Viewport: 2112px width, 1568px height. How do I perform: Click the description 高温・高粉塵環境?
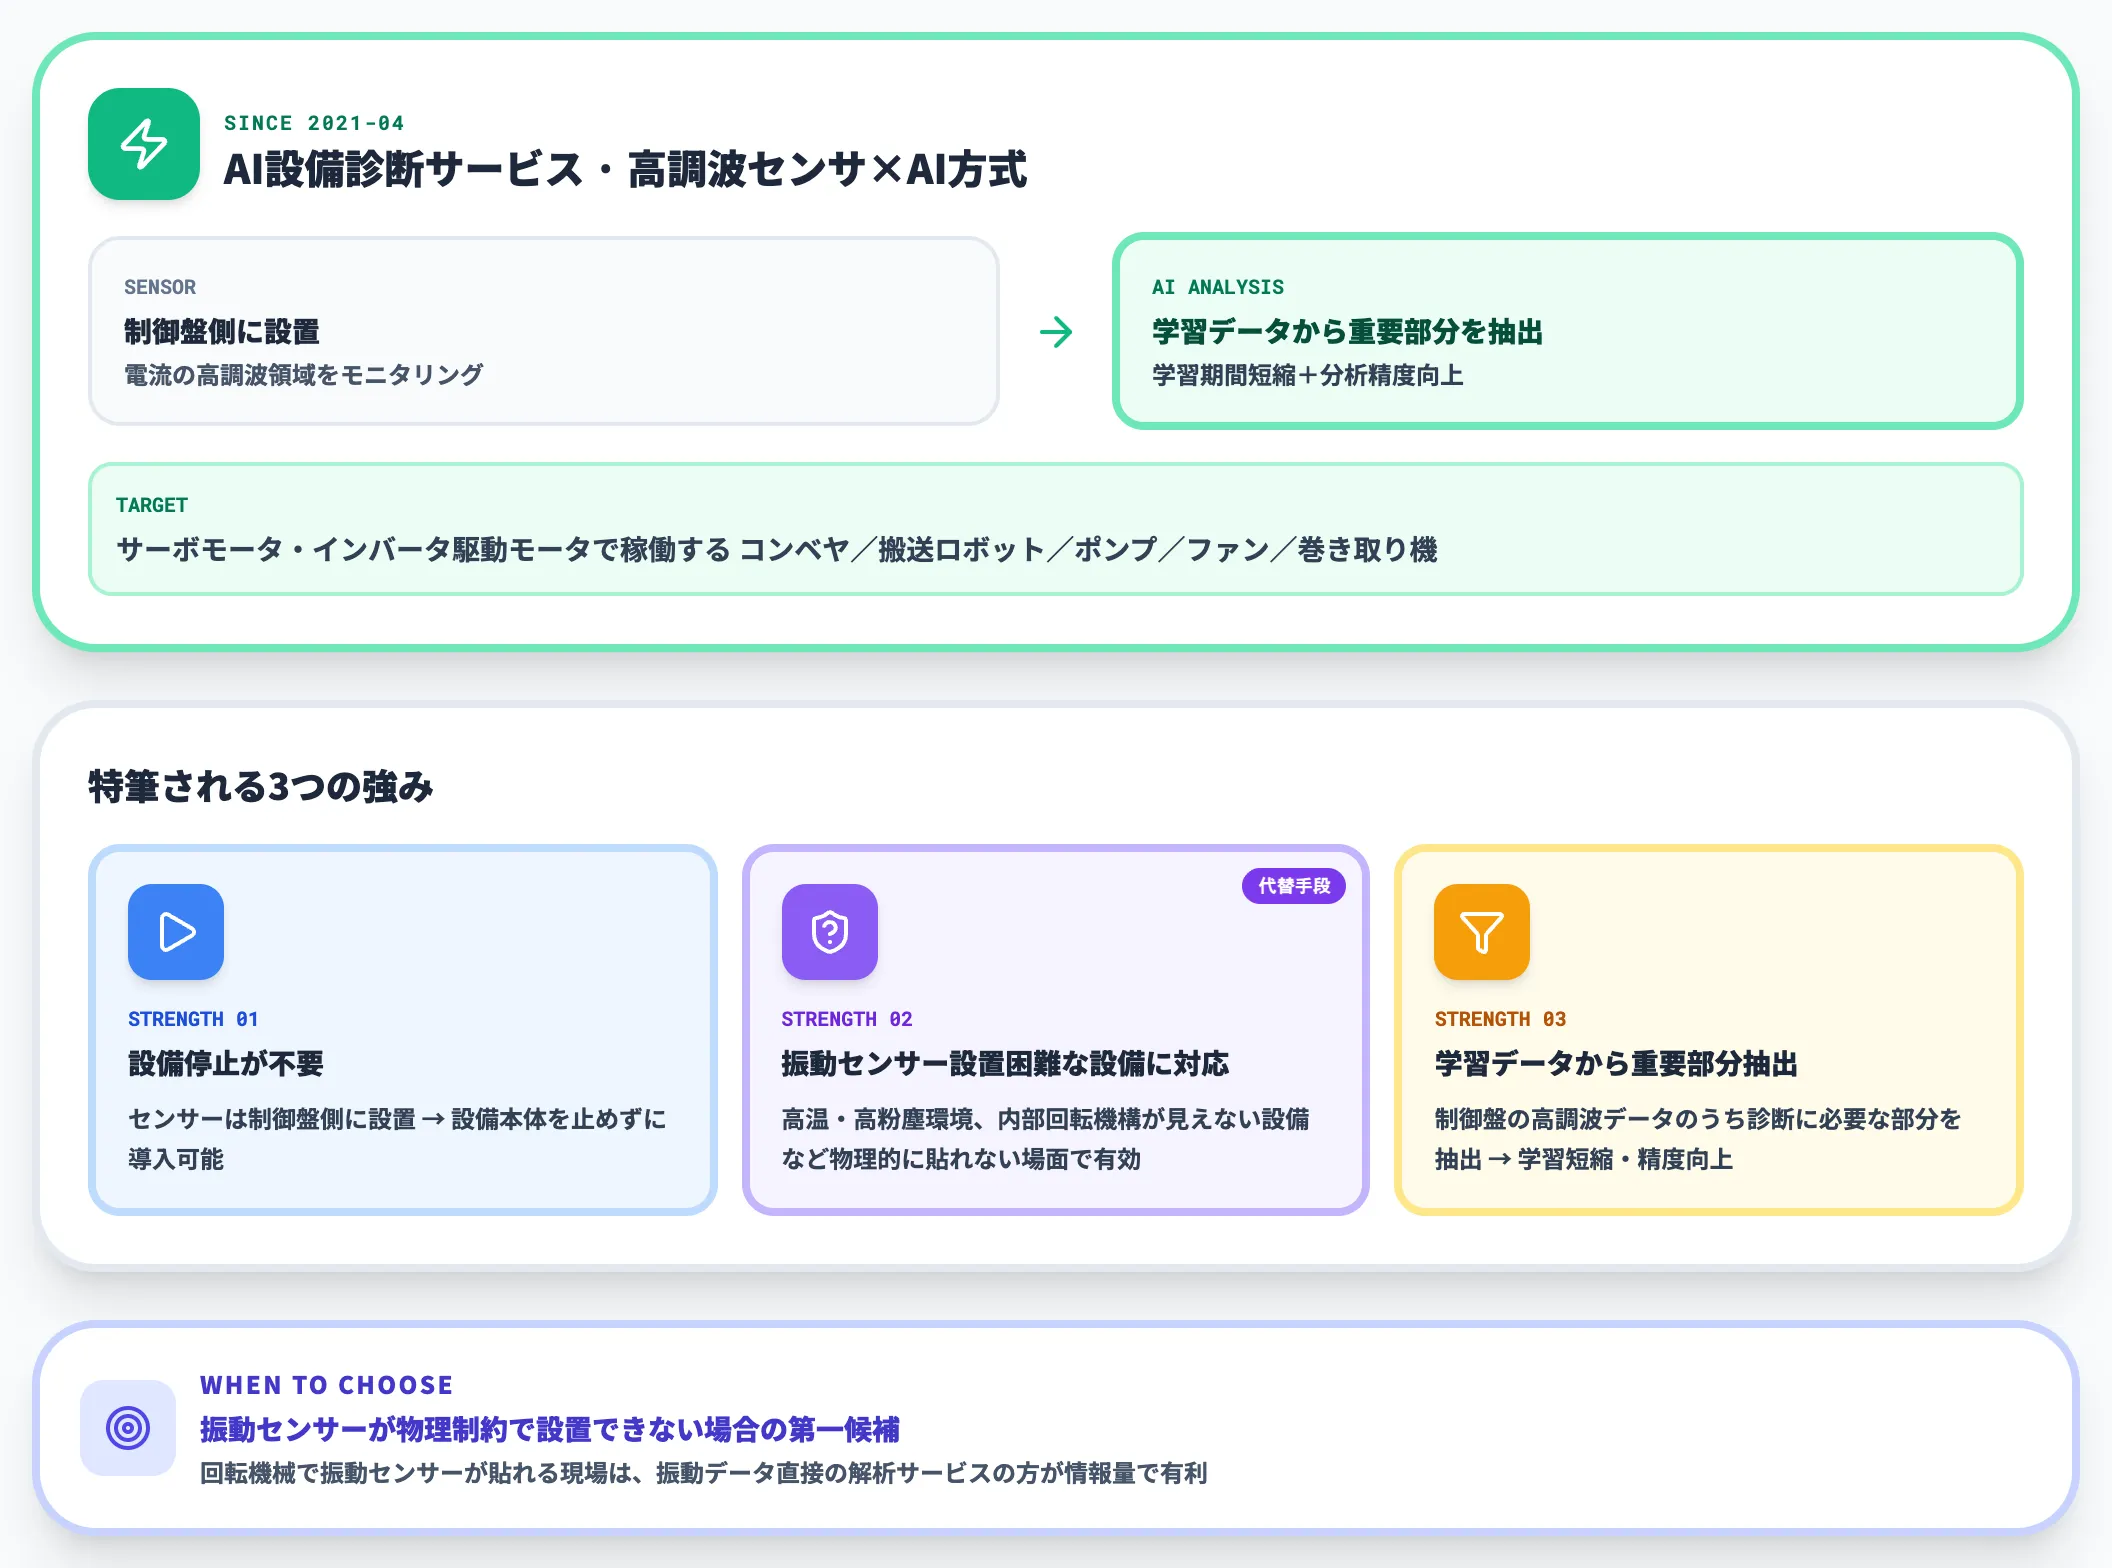1045,1139
